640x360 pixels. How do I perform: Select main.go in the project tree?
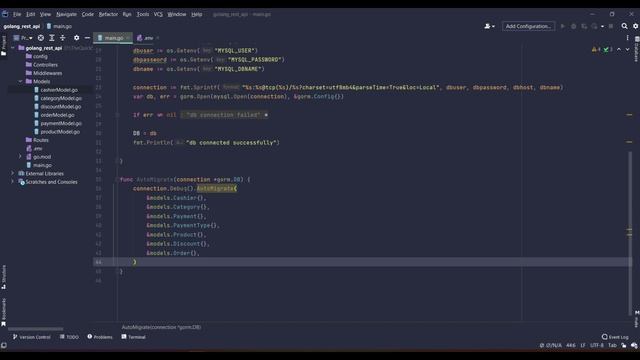click(39, 165)
